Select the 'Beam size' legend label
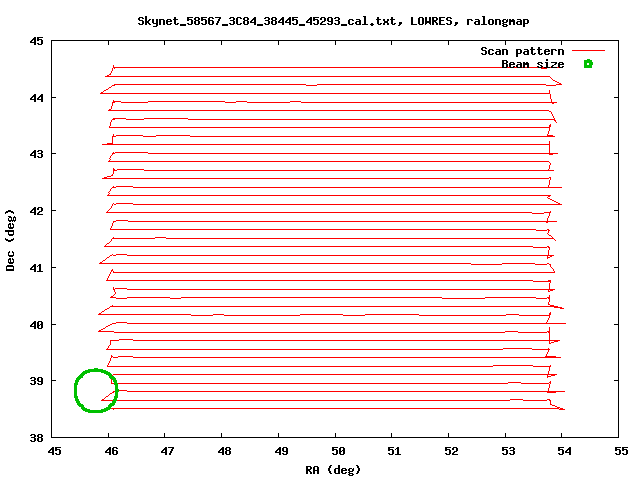Screen dimensions: 640x480 tap(533, 64)
